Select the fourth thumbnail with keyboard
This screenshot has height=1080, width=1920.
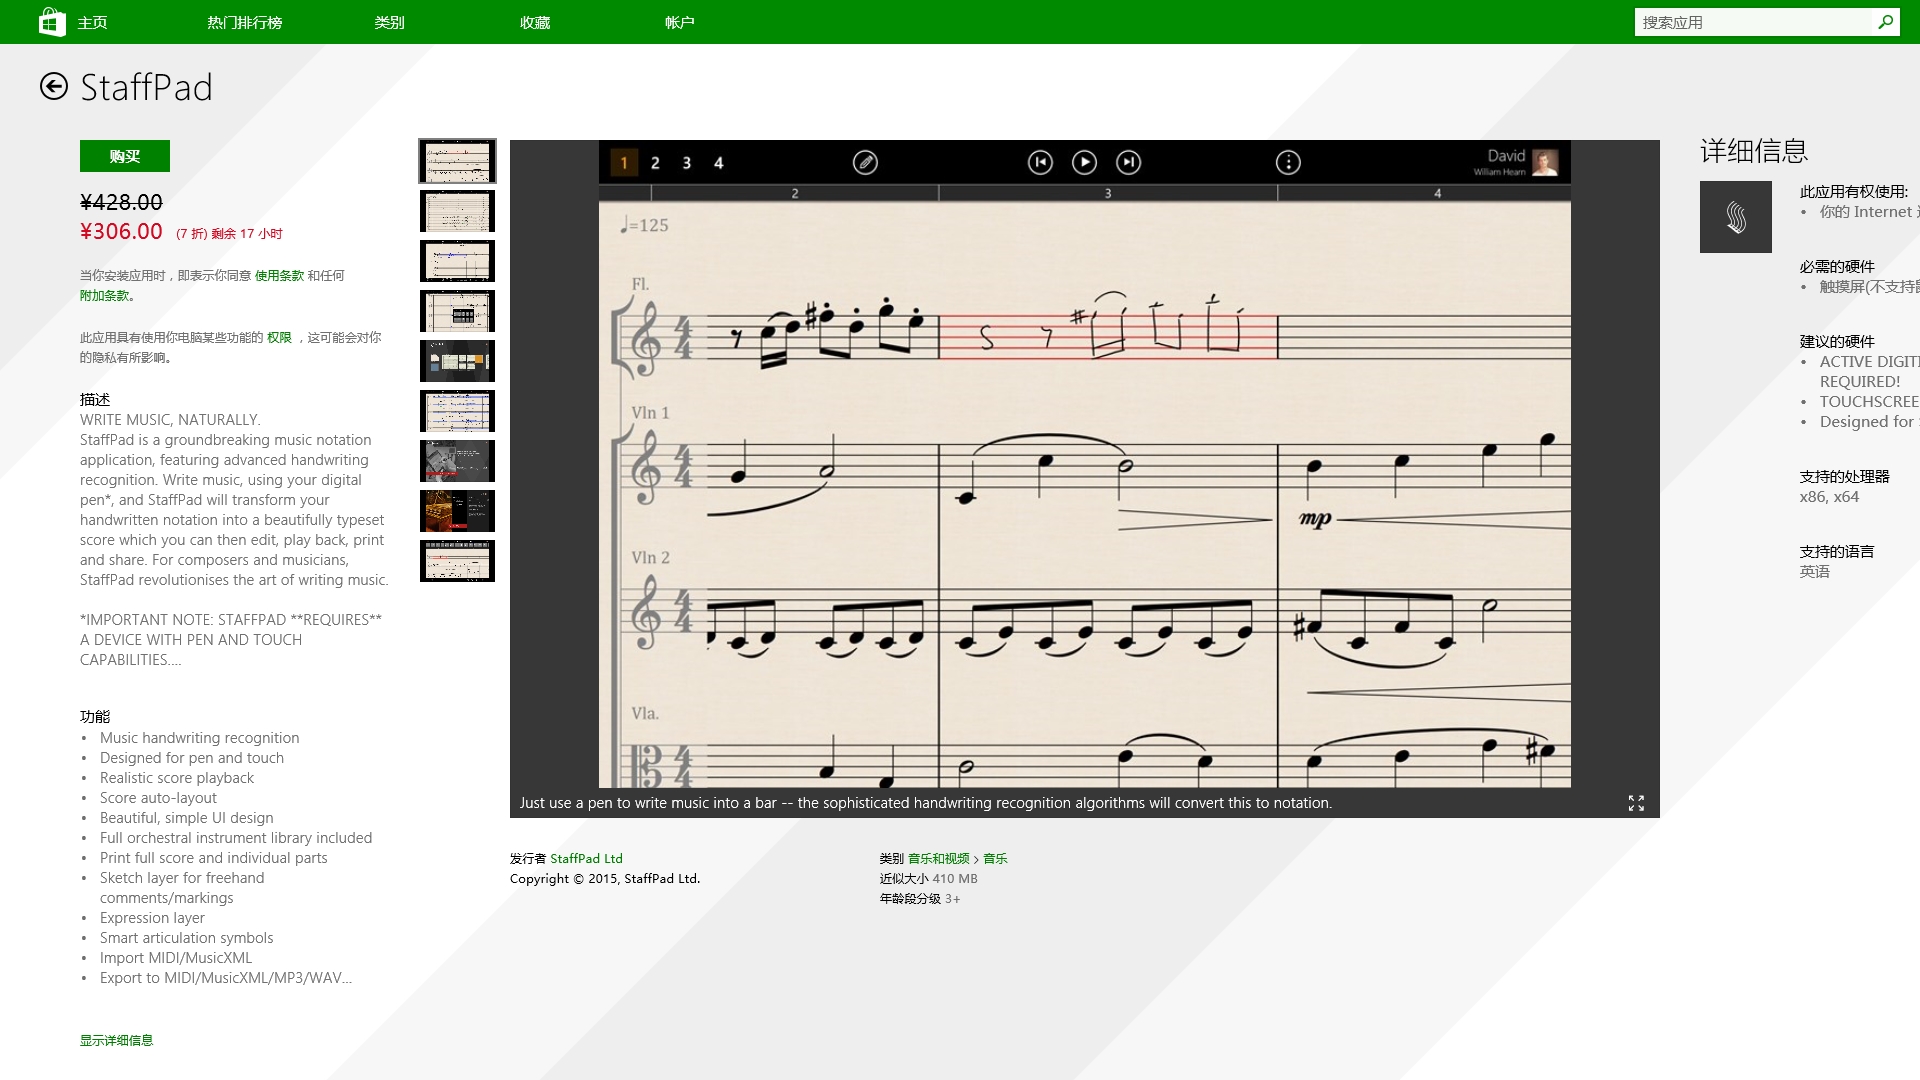click(x=457, y=311)
